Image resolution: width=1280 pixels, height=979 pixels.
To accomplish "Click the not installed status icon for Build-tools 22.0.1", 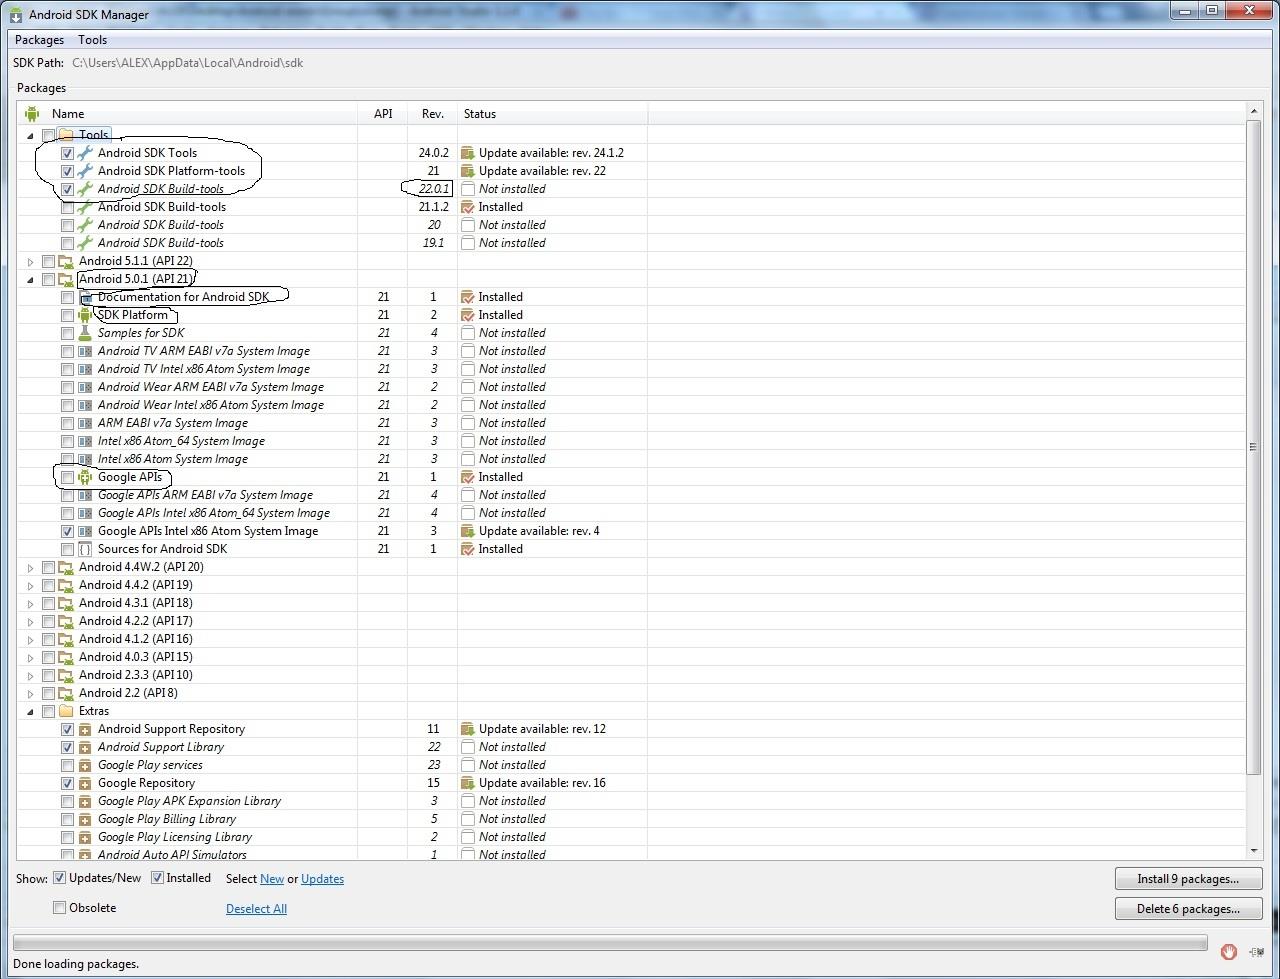I will pyautogui.click(x=467, y=189).
